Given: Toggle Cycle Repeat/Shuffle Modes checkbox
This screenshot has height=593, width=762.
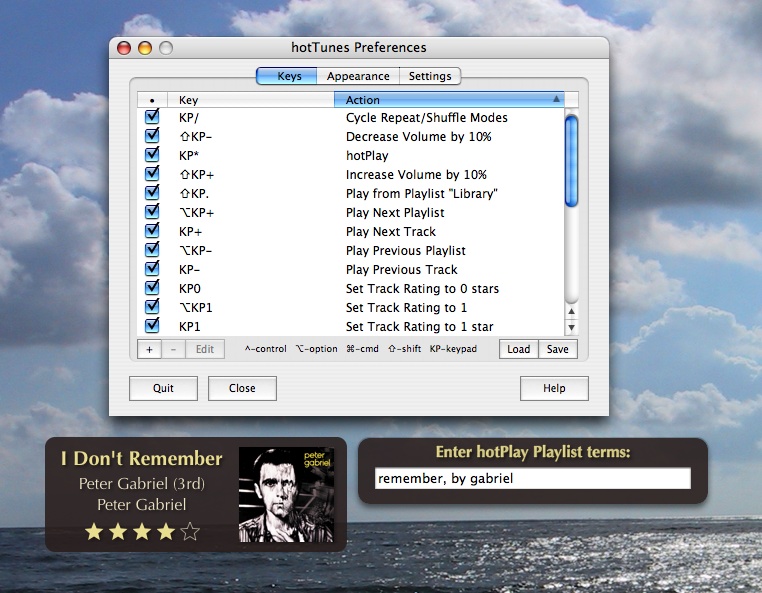Looking at the screenshot, I should (x=152, y=117).
